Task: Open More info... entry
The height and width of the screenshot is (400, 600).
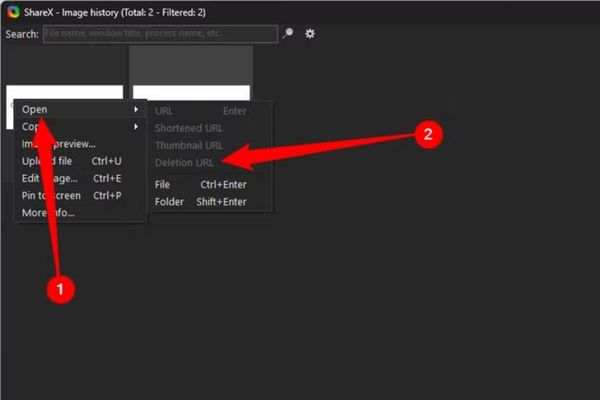Action: tap(80, 213)
